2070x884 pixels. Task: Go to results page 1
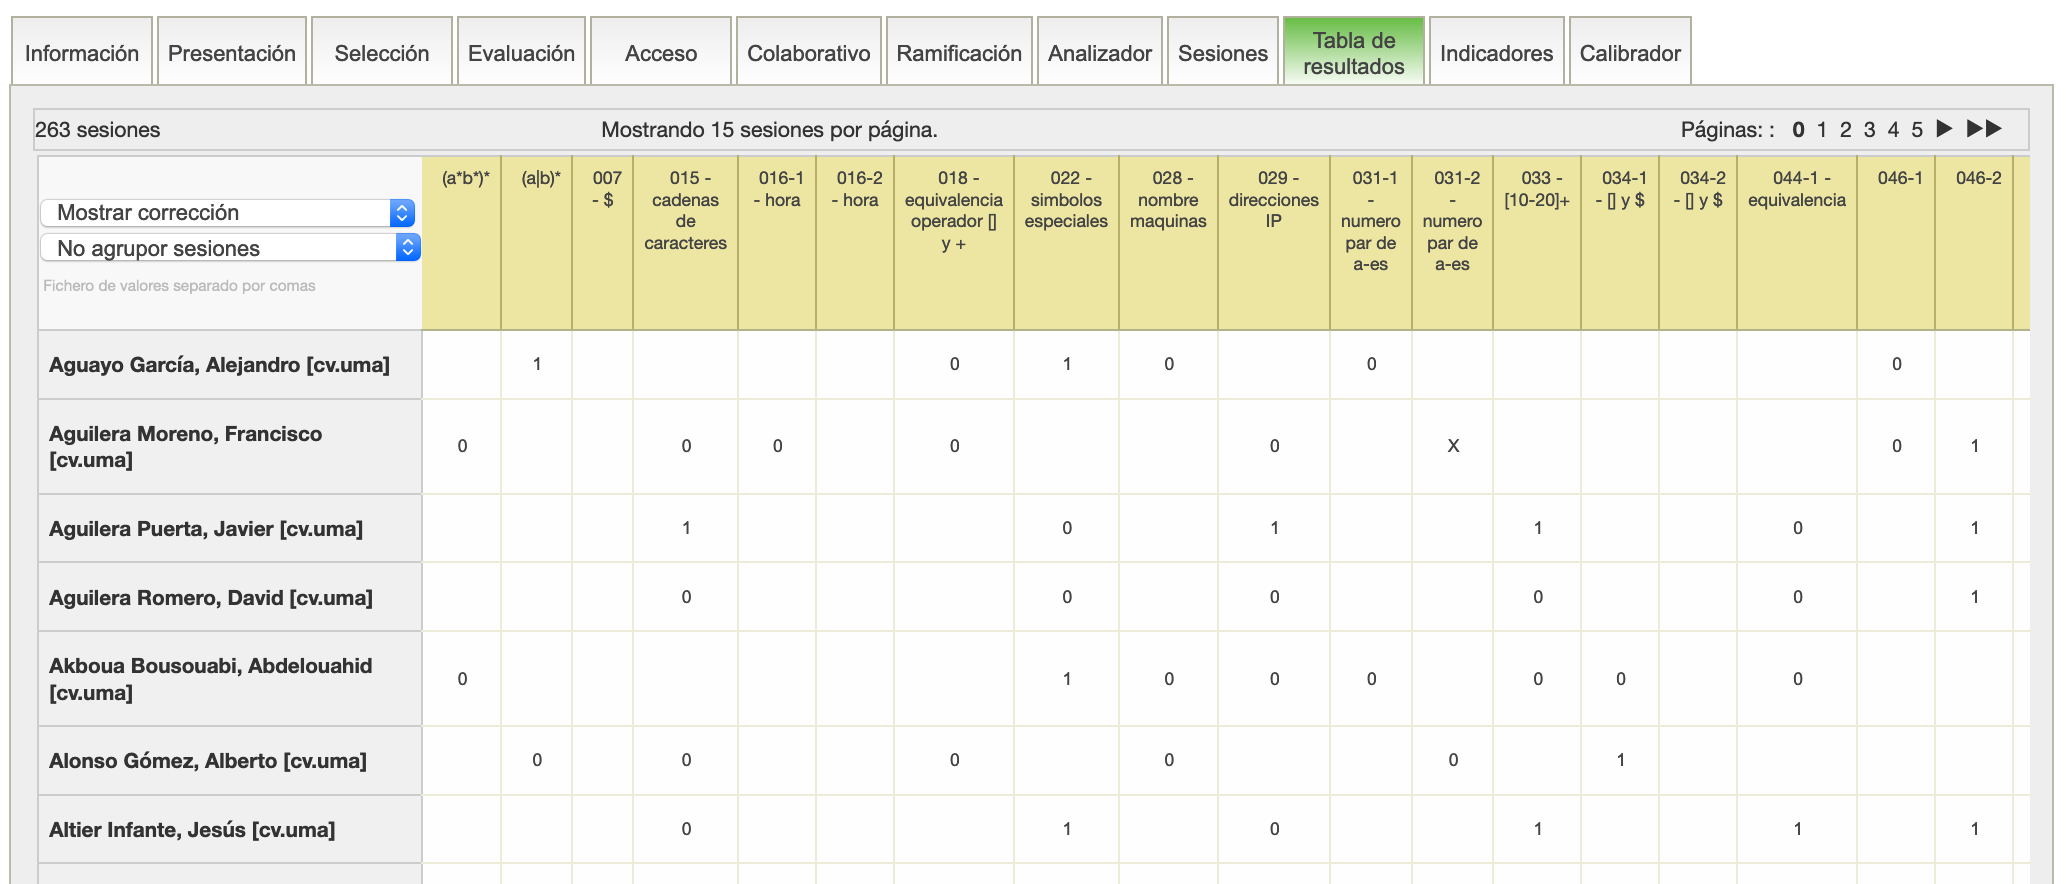point(1822,130)
